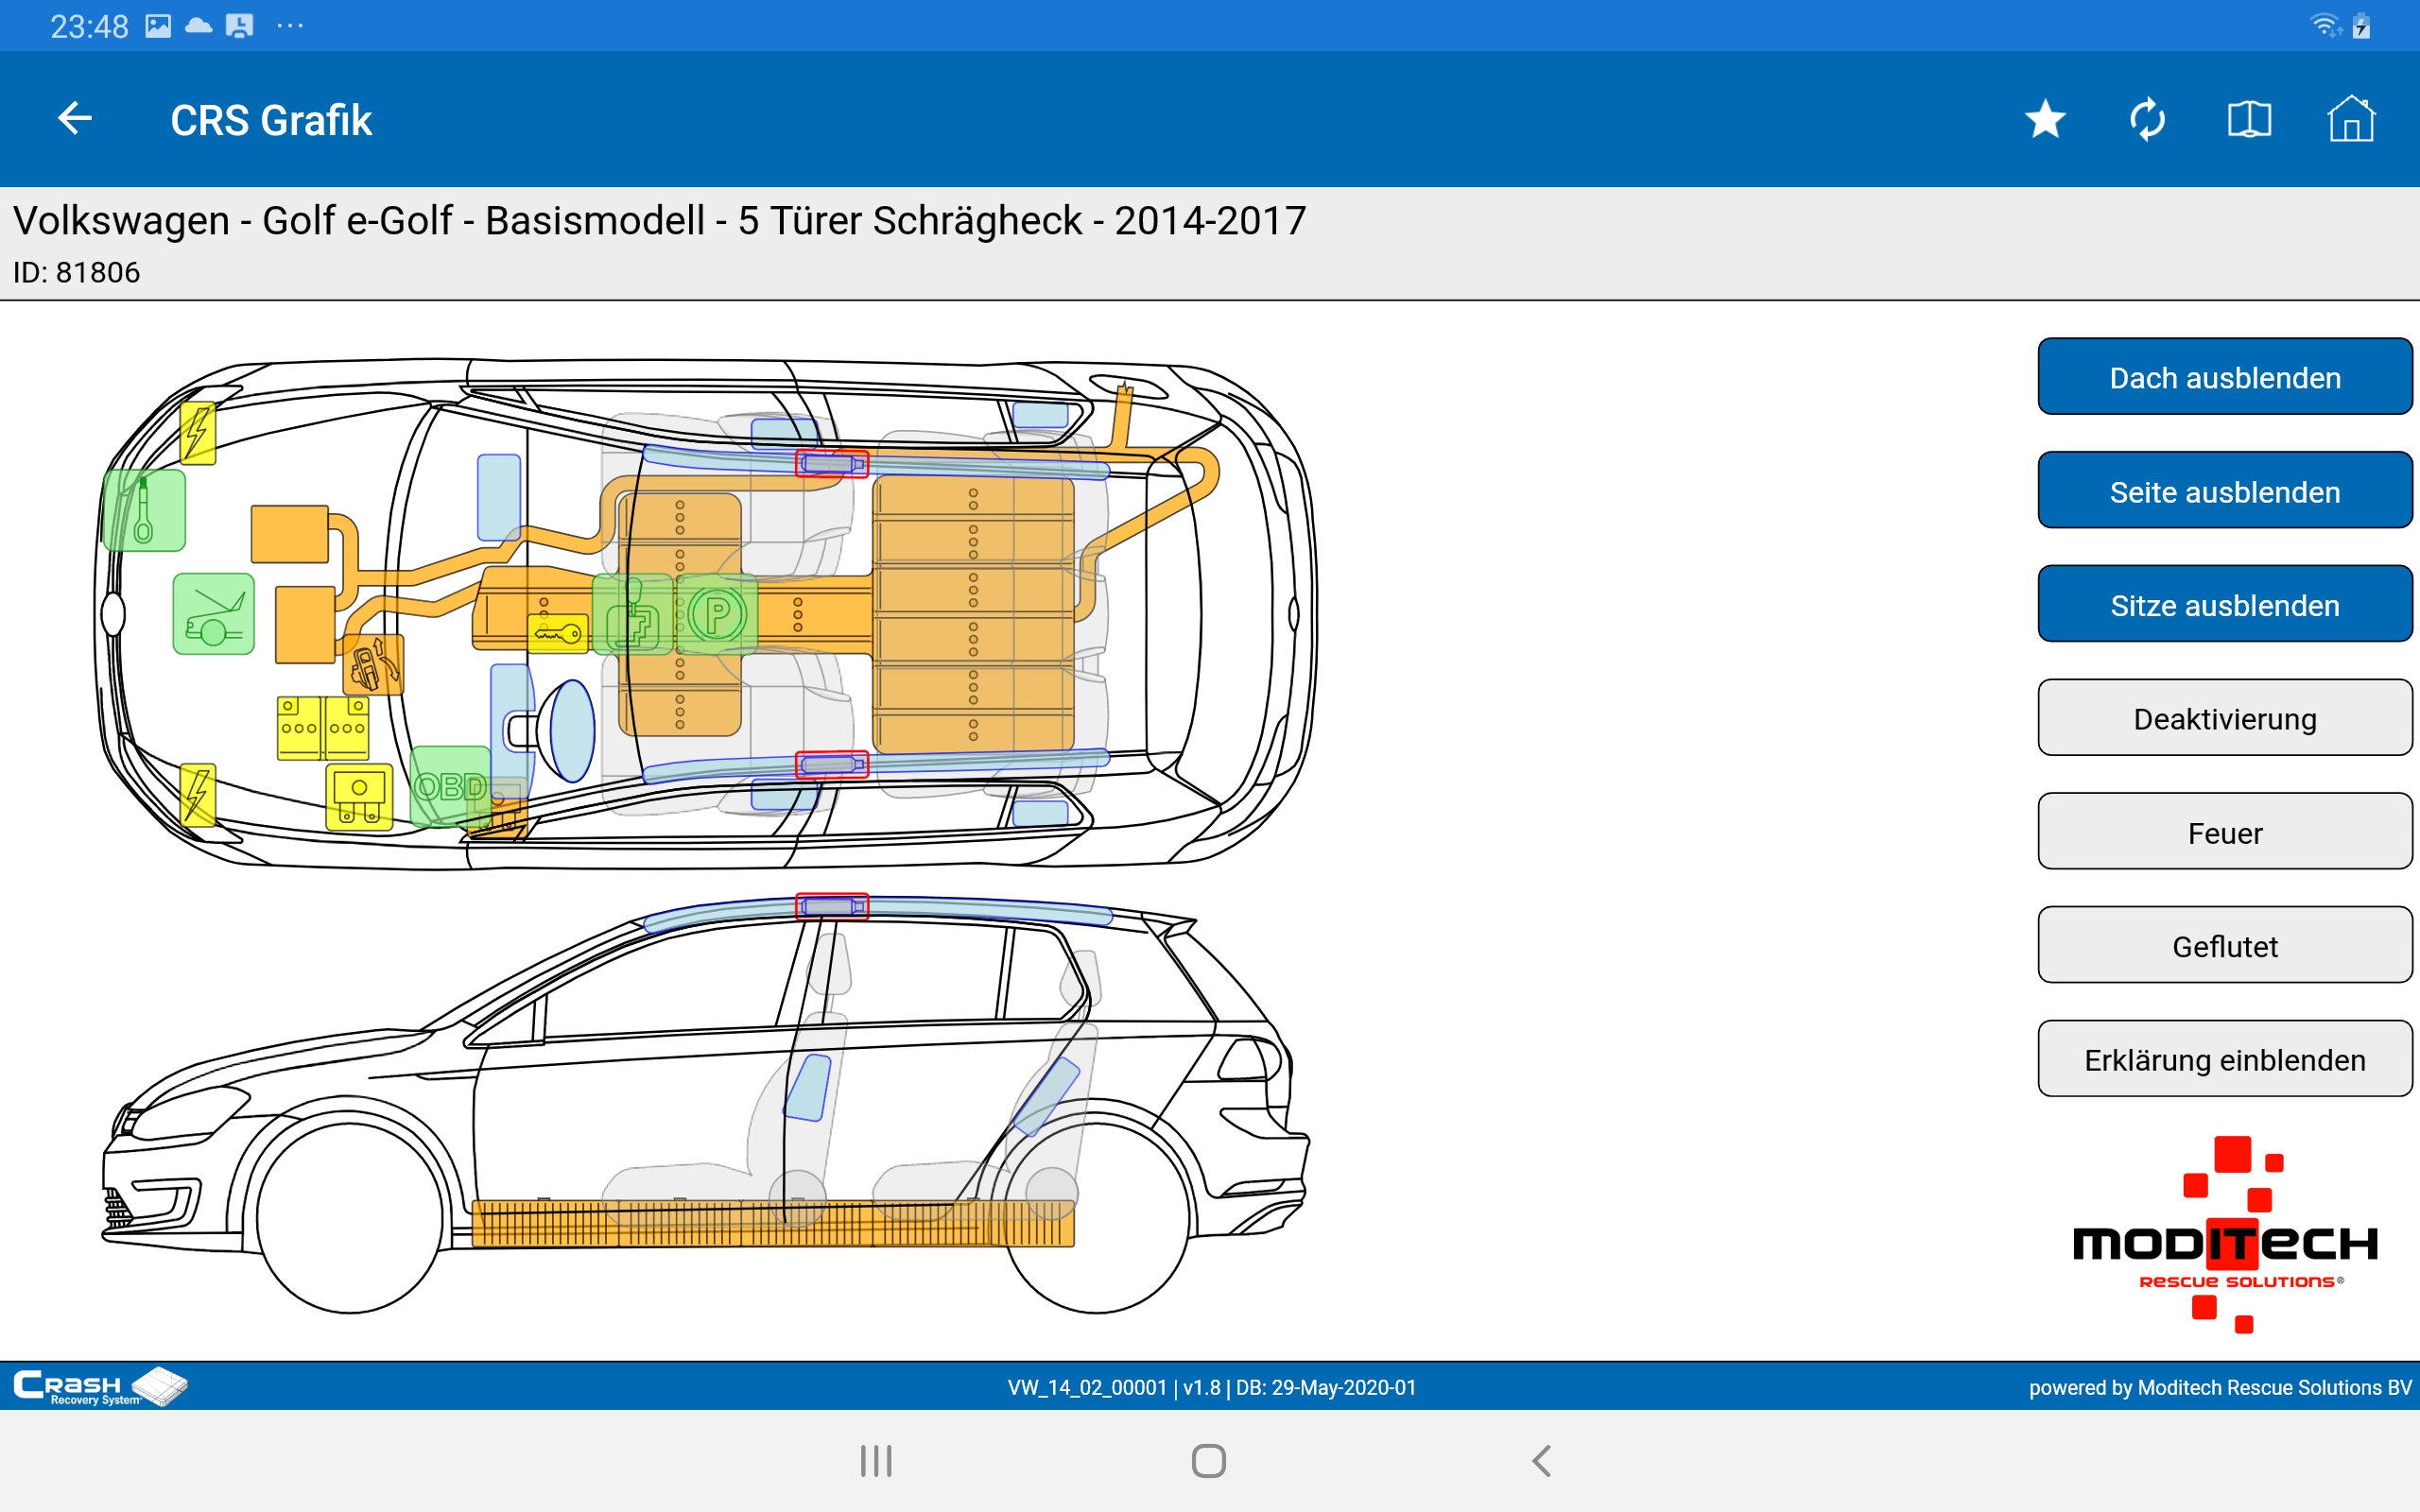The height and width of the screenshot is (1512, 2420).
Task: Tap the refresh/sync icon in header
Action: point(2147,119)
